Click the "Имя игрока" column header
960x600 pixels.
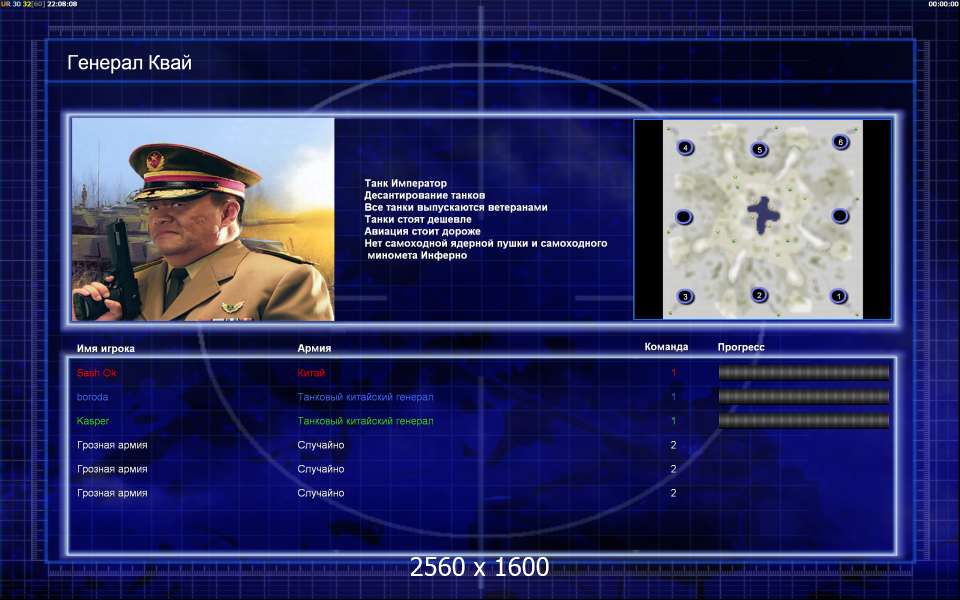point(105,348)
